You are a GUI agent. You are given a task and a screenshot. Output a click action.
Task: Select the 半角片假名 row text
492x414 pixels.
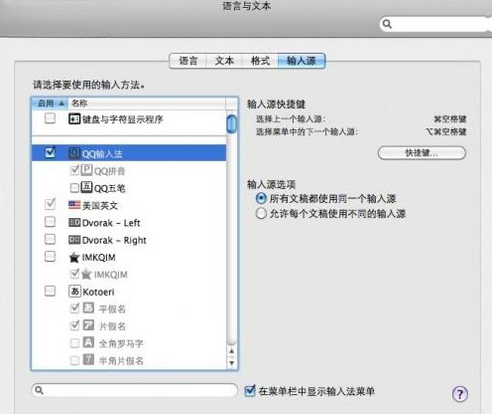tap(121, 361)
